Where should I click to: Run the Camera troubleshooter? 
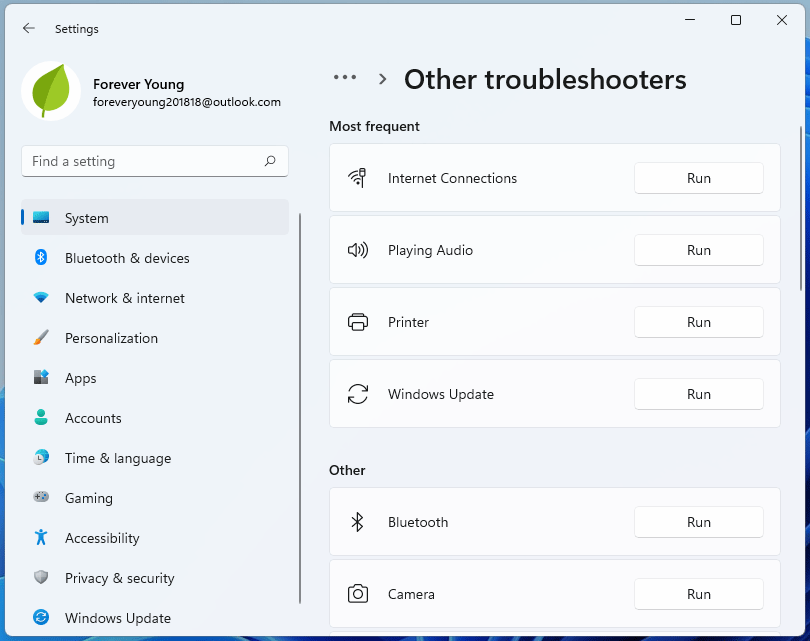pos(698,594)
